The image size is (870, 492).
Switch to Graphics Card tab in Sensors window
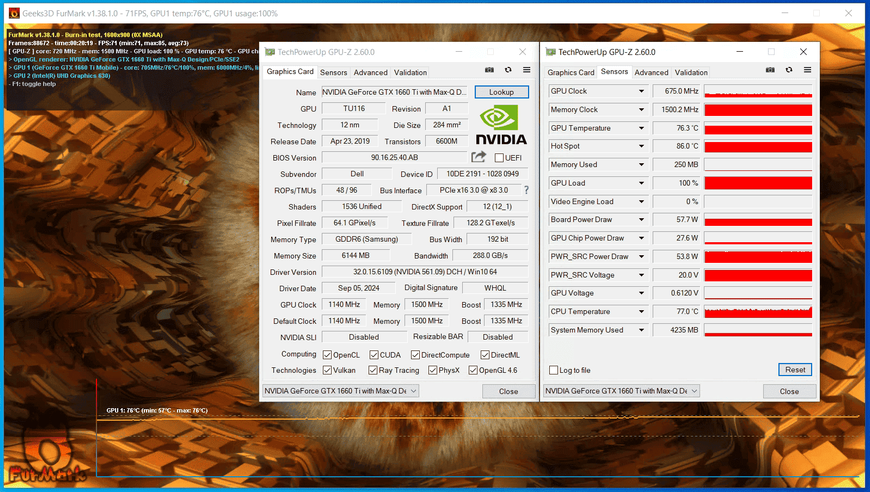pos(570,72)
